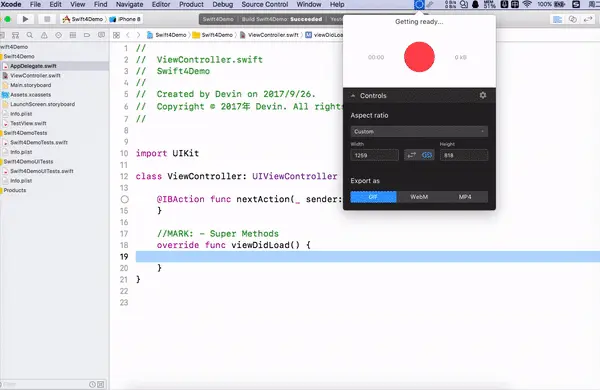The height and width of the screenshot is (390, 600).
Task: Open the Navigate menu
Action: [x=129, y=4]
